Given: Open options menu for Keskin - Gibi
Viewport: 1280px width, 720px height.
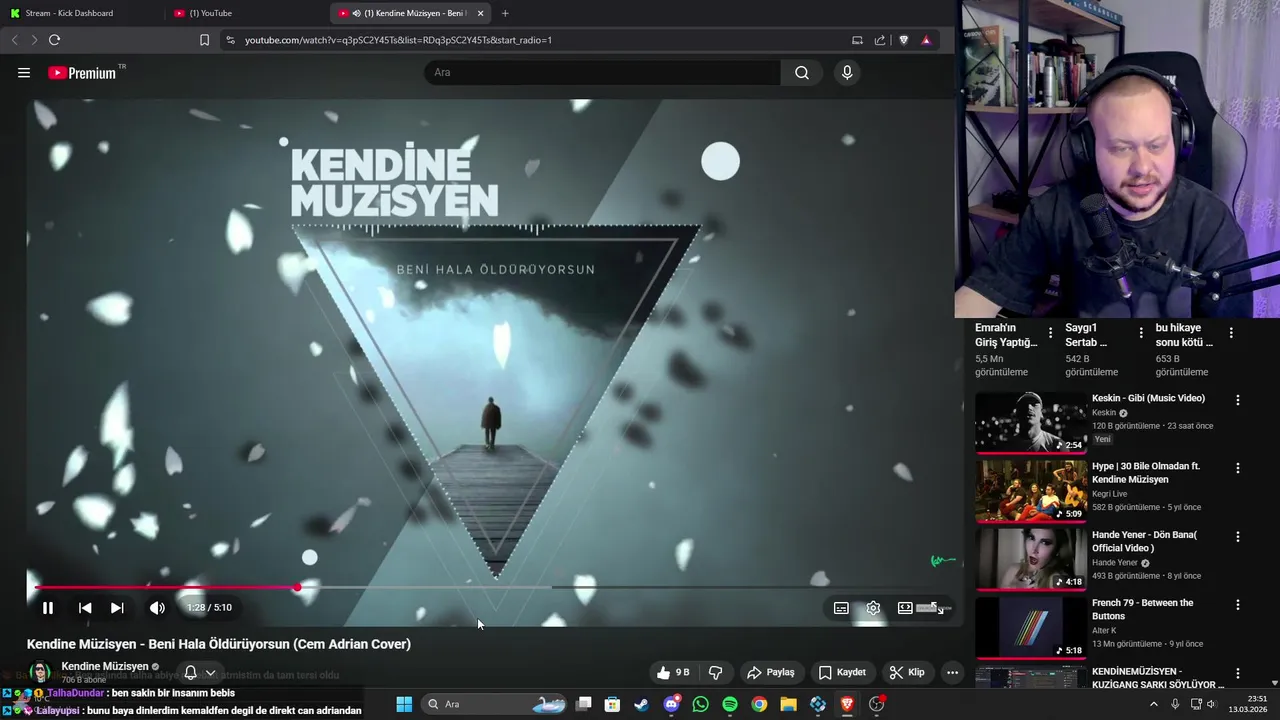Looking at the screenshot, I should (x=1237, y=400).
